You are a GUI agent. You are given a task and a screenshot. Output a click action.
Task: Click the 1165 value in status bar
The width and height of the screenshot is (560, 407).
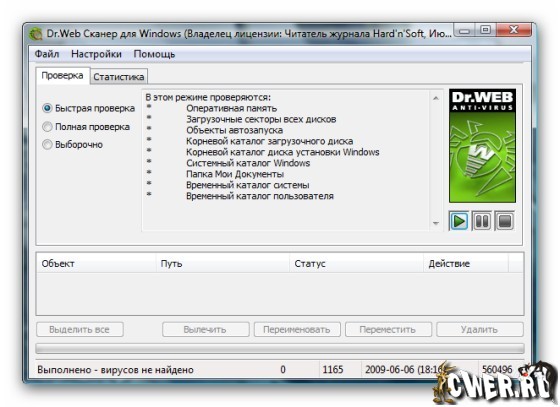pyautogui.click(x=333, y=369)
